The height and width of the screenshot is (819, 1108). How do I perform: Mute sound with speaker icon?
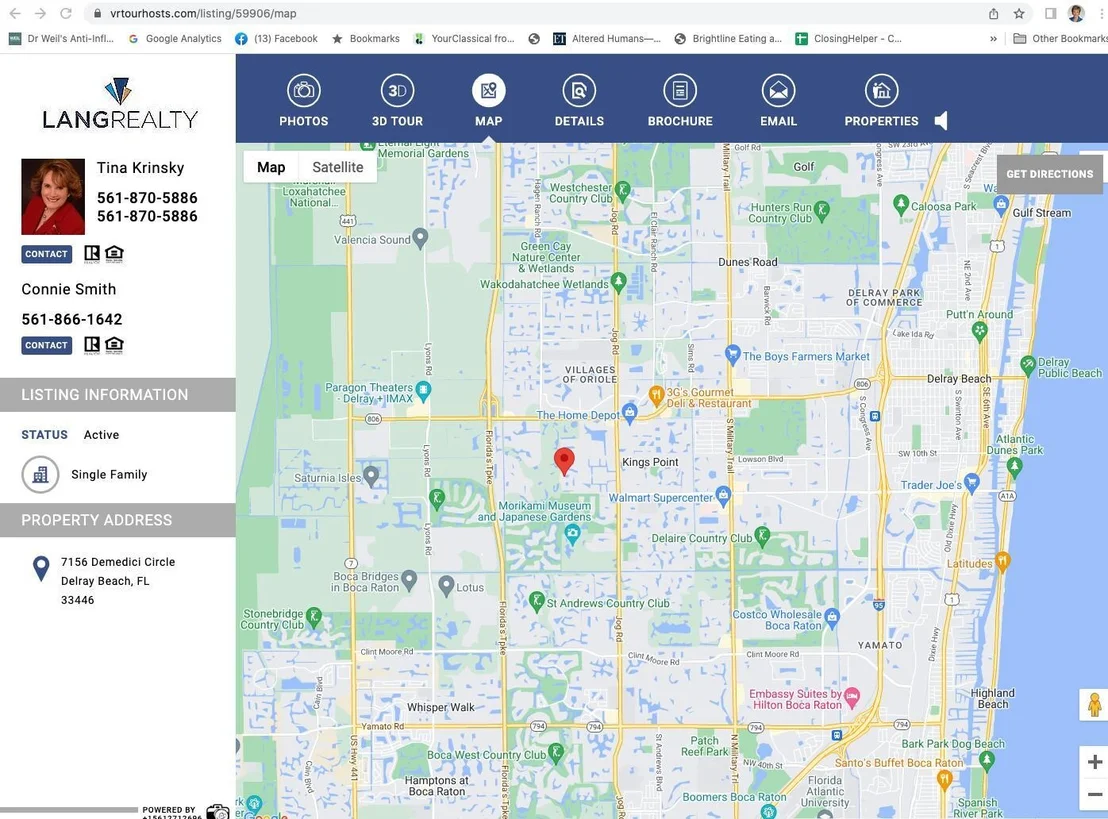(x=941, y=121)
